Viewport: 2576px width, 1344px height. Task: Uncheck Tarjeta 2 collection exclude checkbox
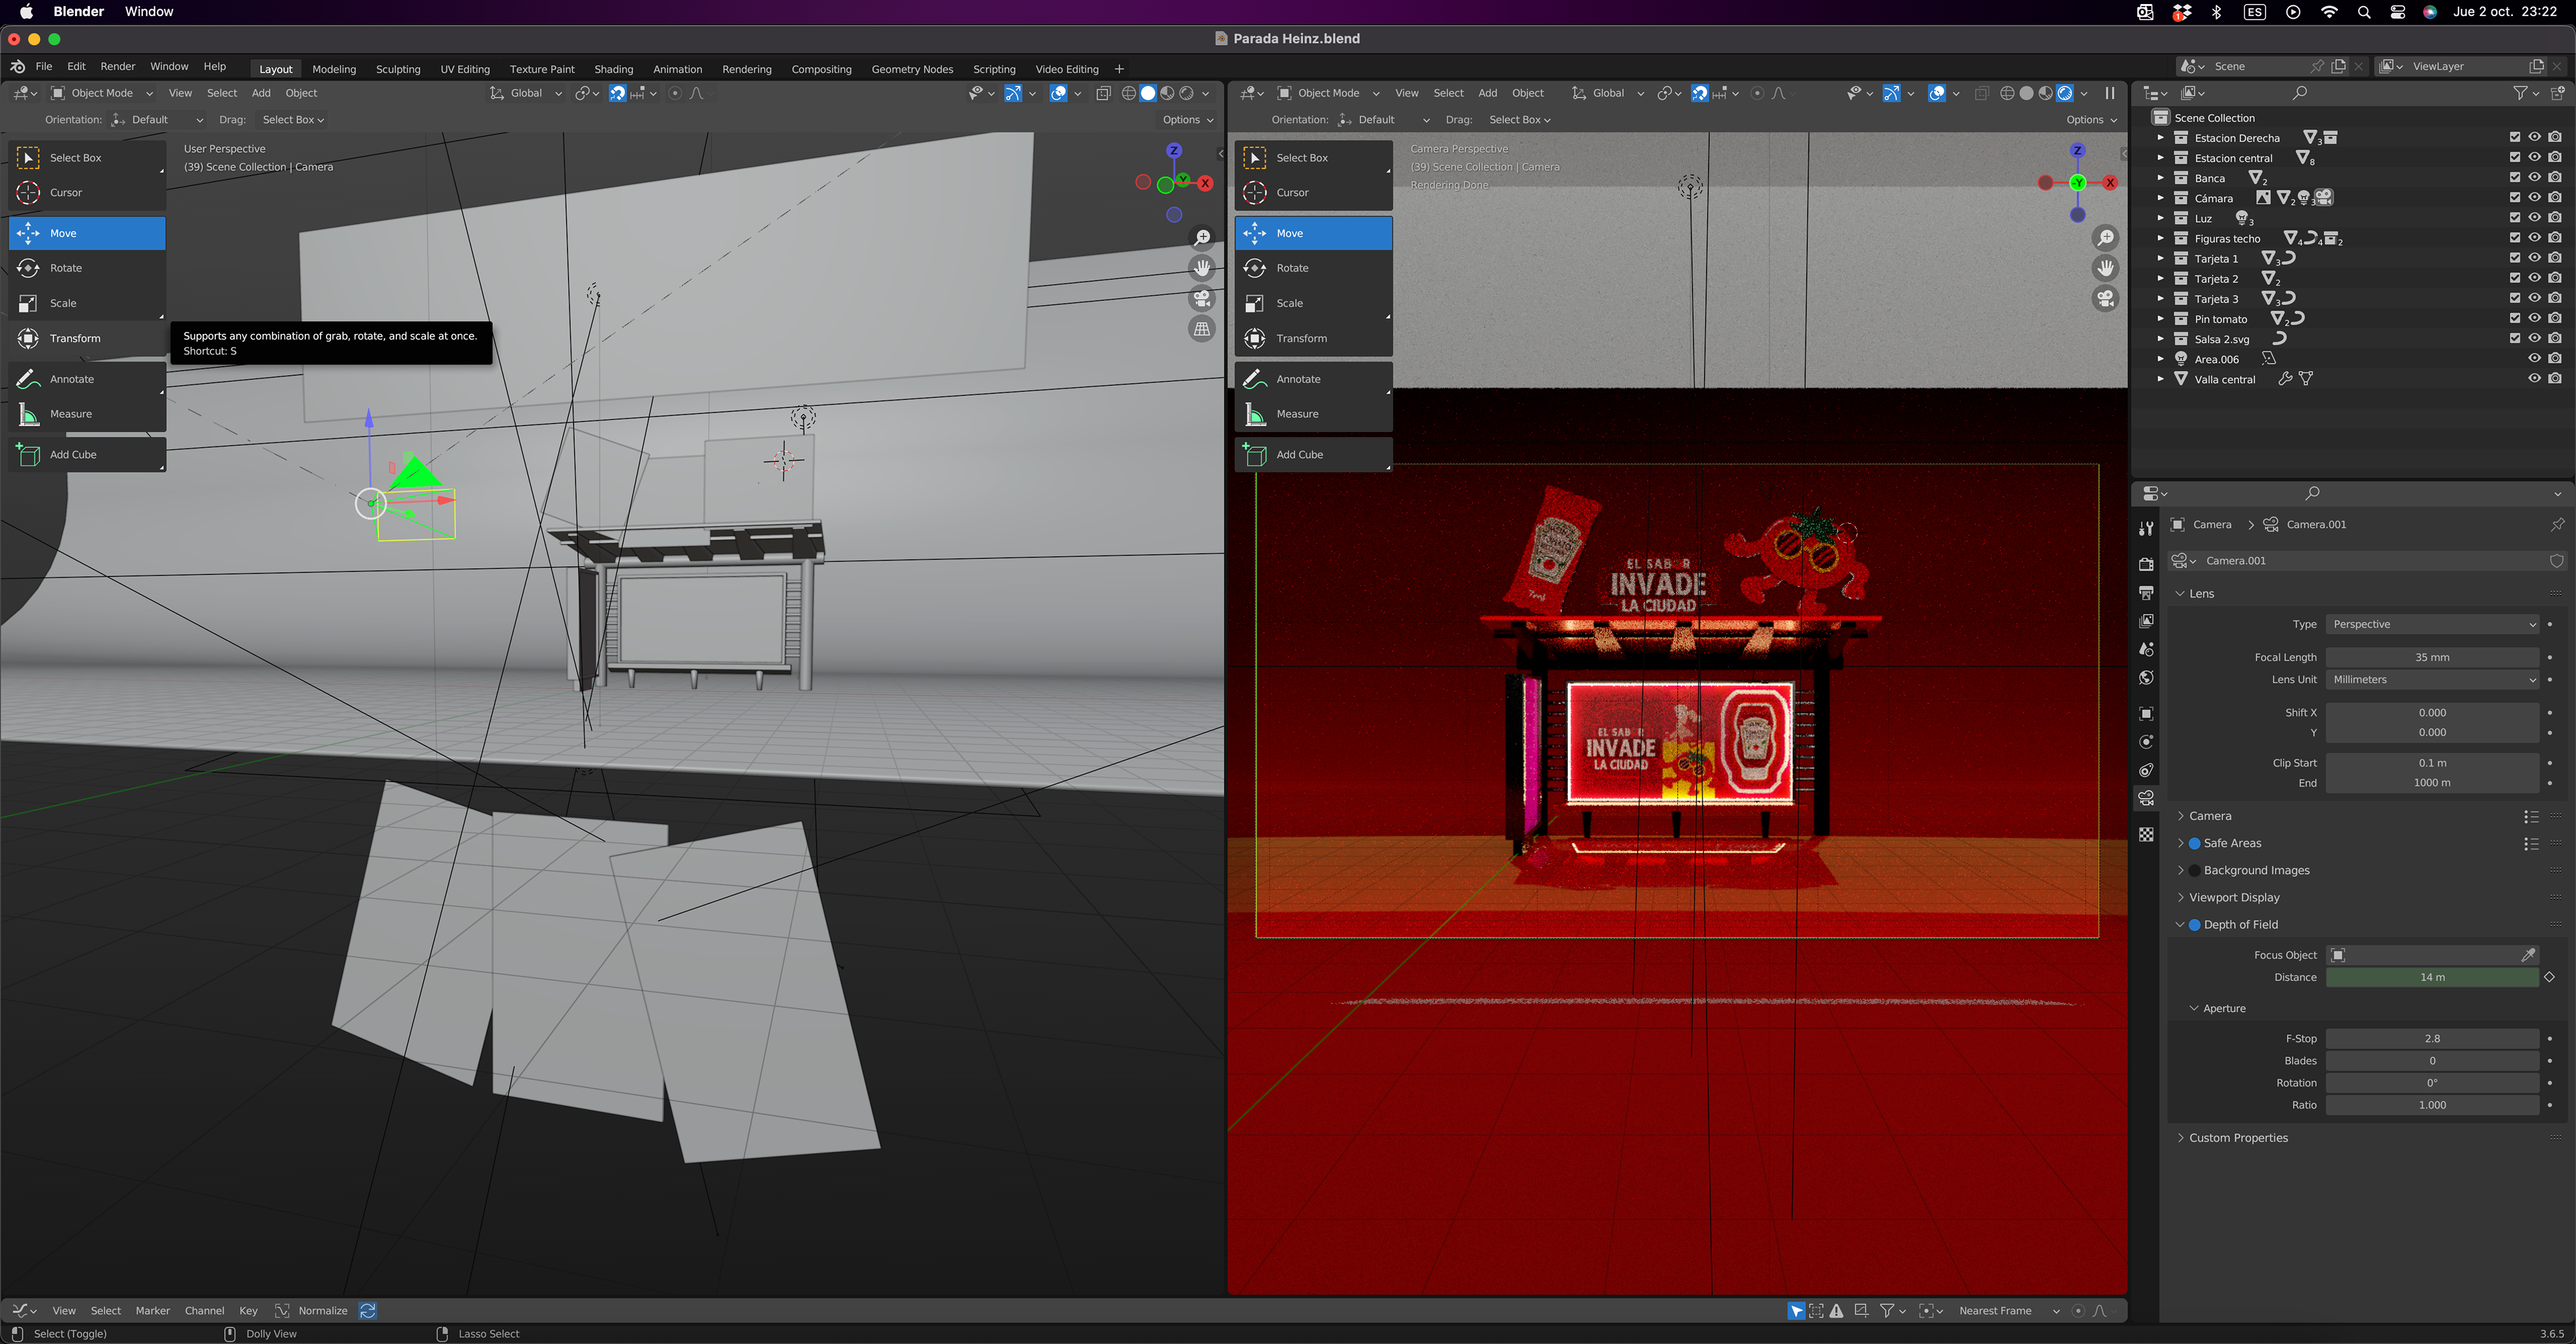tap(2515, 278)
